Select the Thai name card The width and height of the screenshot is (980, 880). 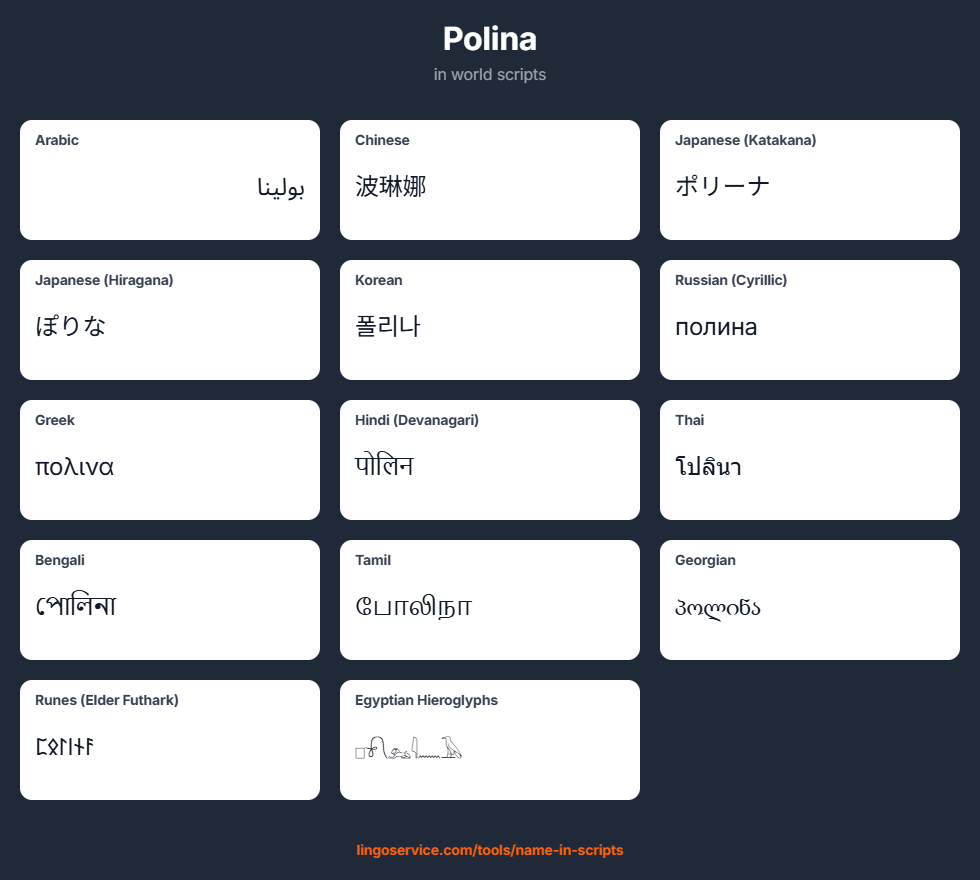click(810, 460)
